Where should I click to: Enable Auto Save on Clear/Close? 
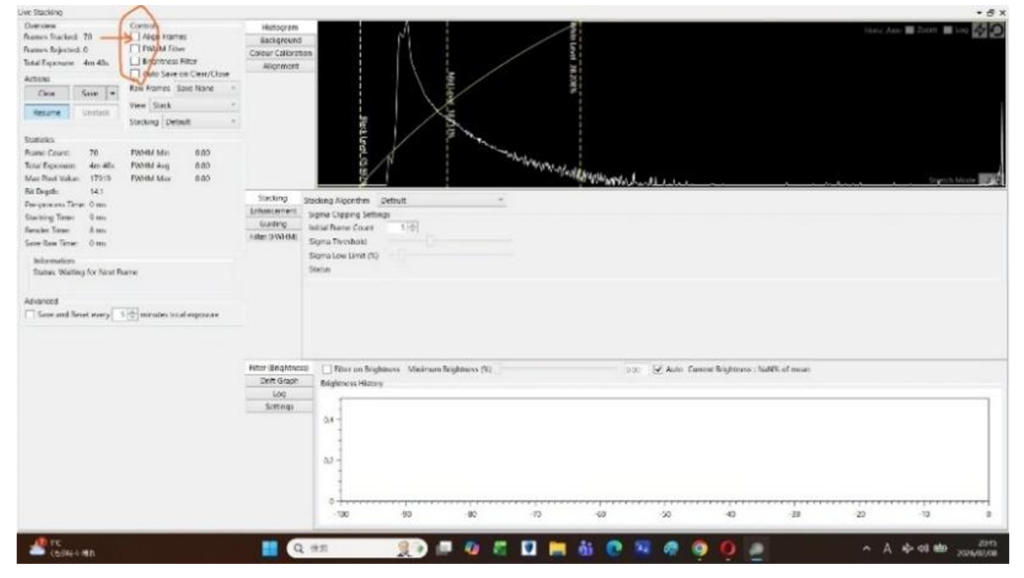coord(135,73)
